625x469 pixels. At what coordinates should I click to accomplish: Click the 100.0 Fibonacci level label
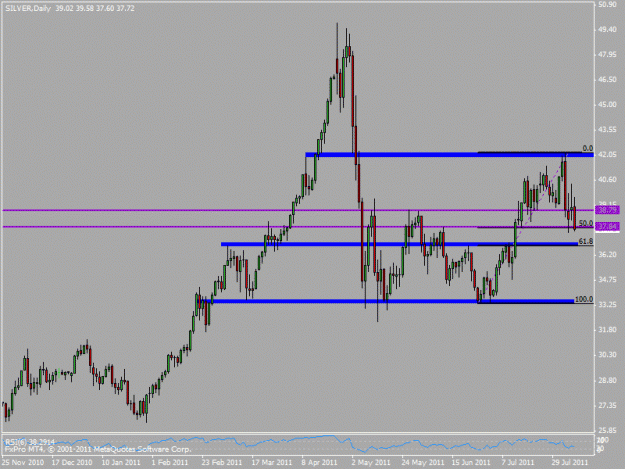(584, 299)
